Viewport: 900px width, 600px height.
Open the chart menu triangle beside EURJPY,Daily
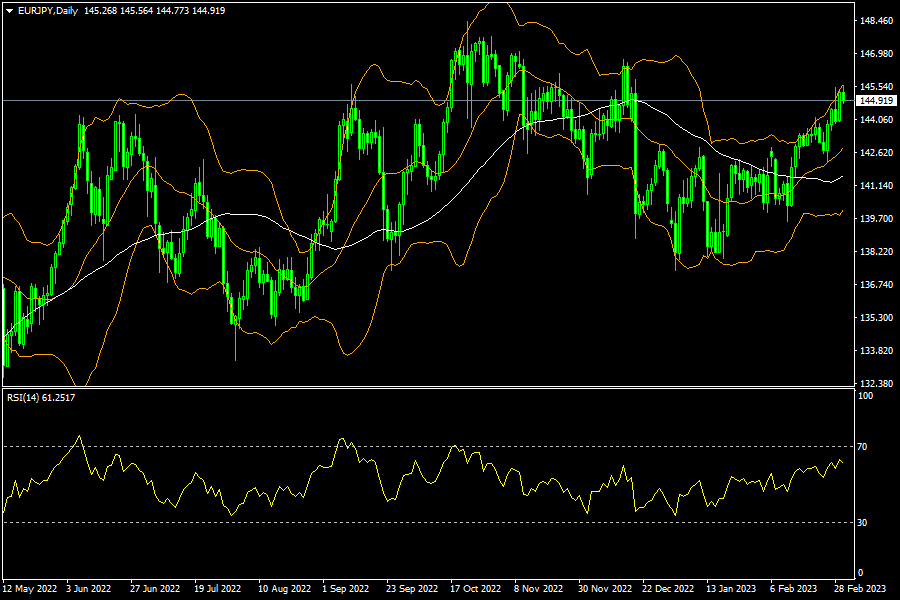tap(9, 11)
